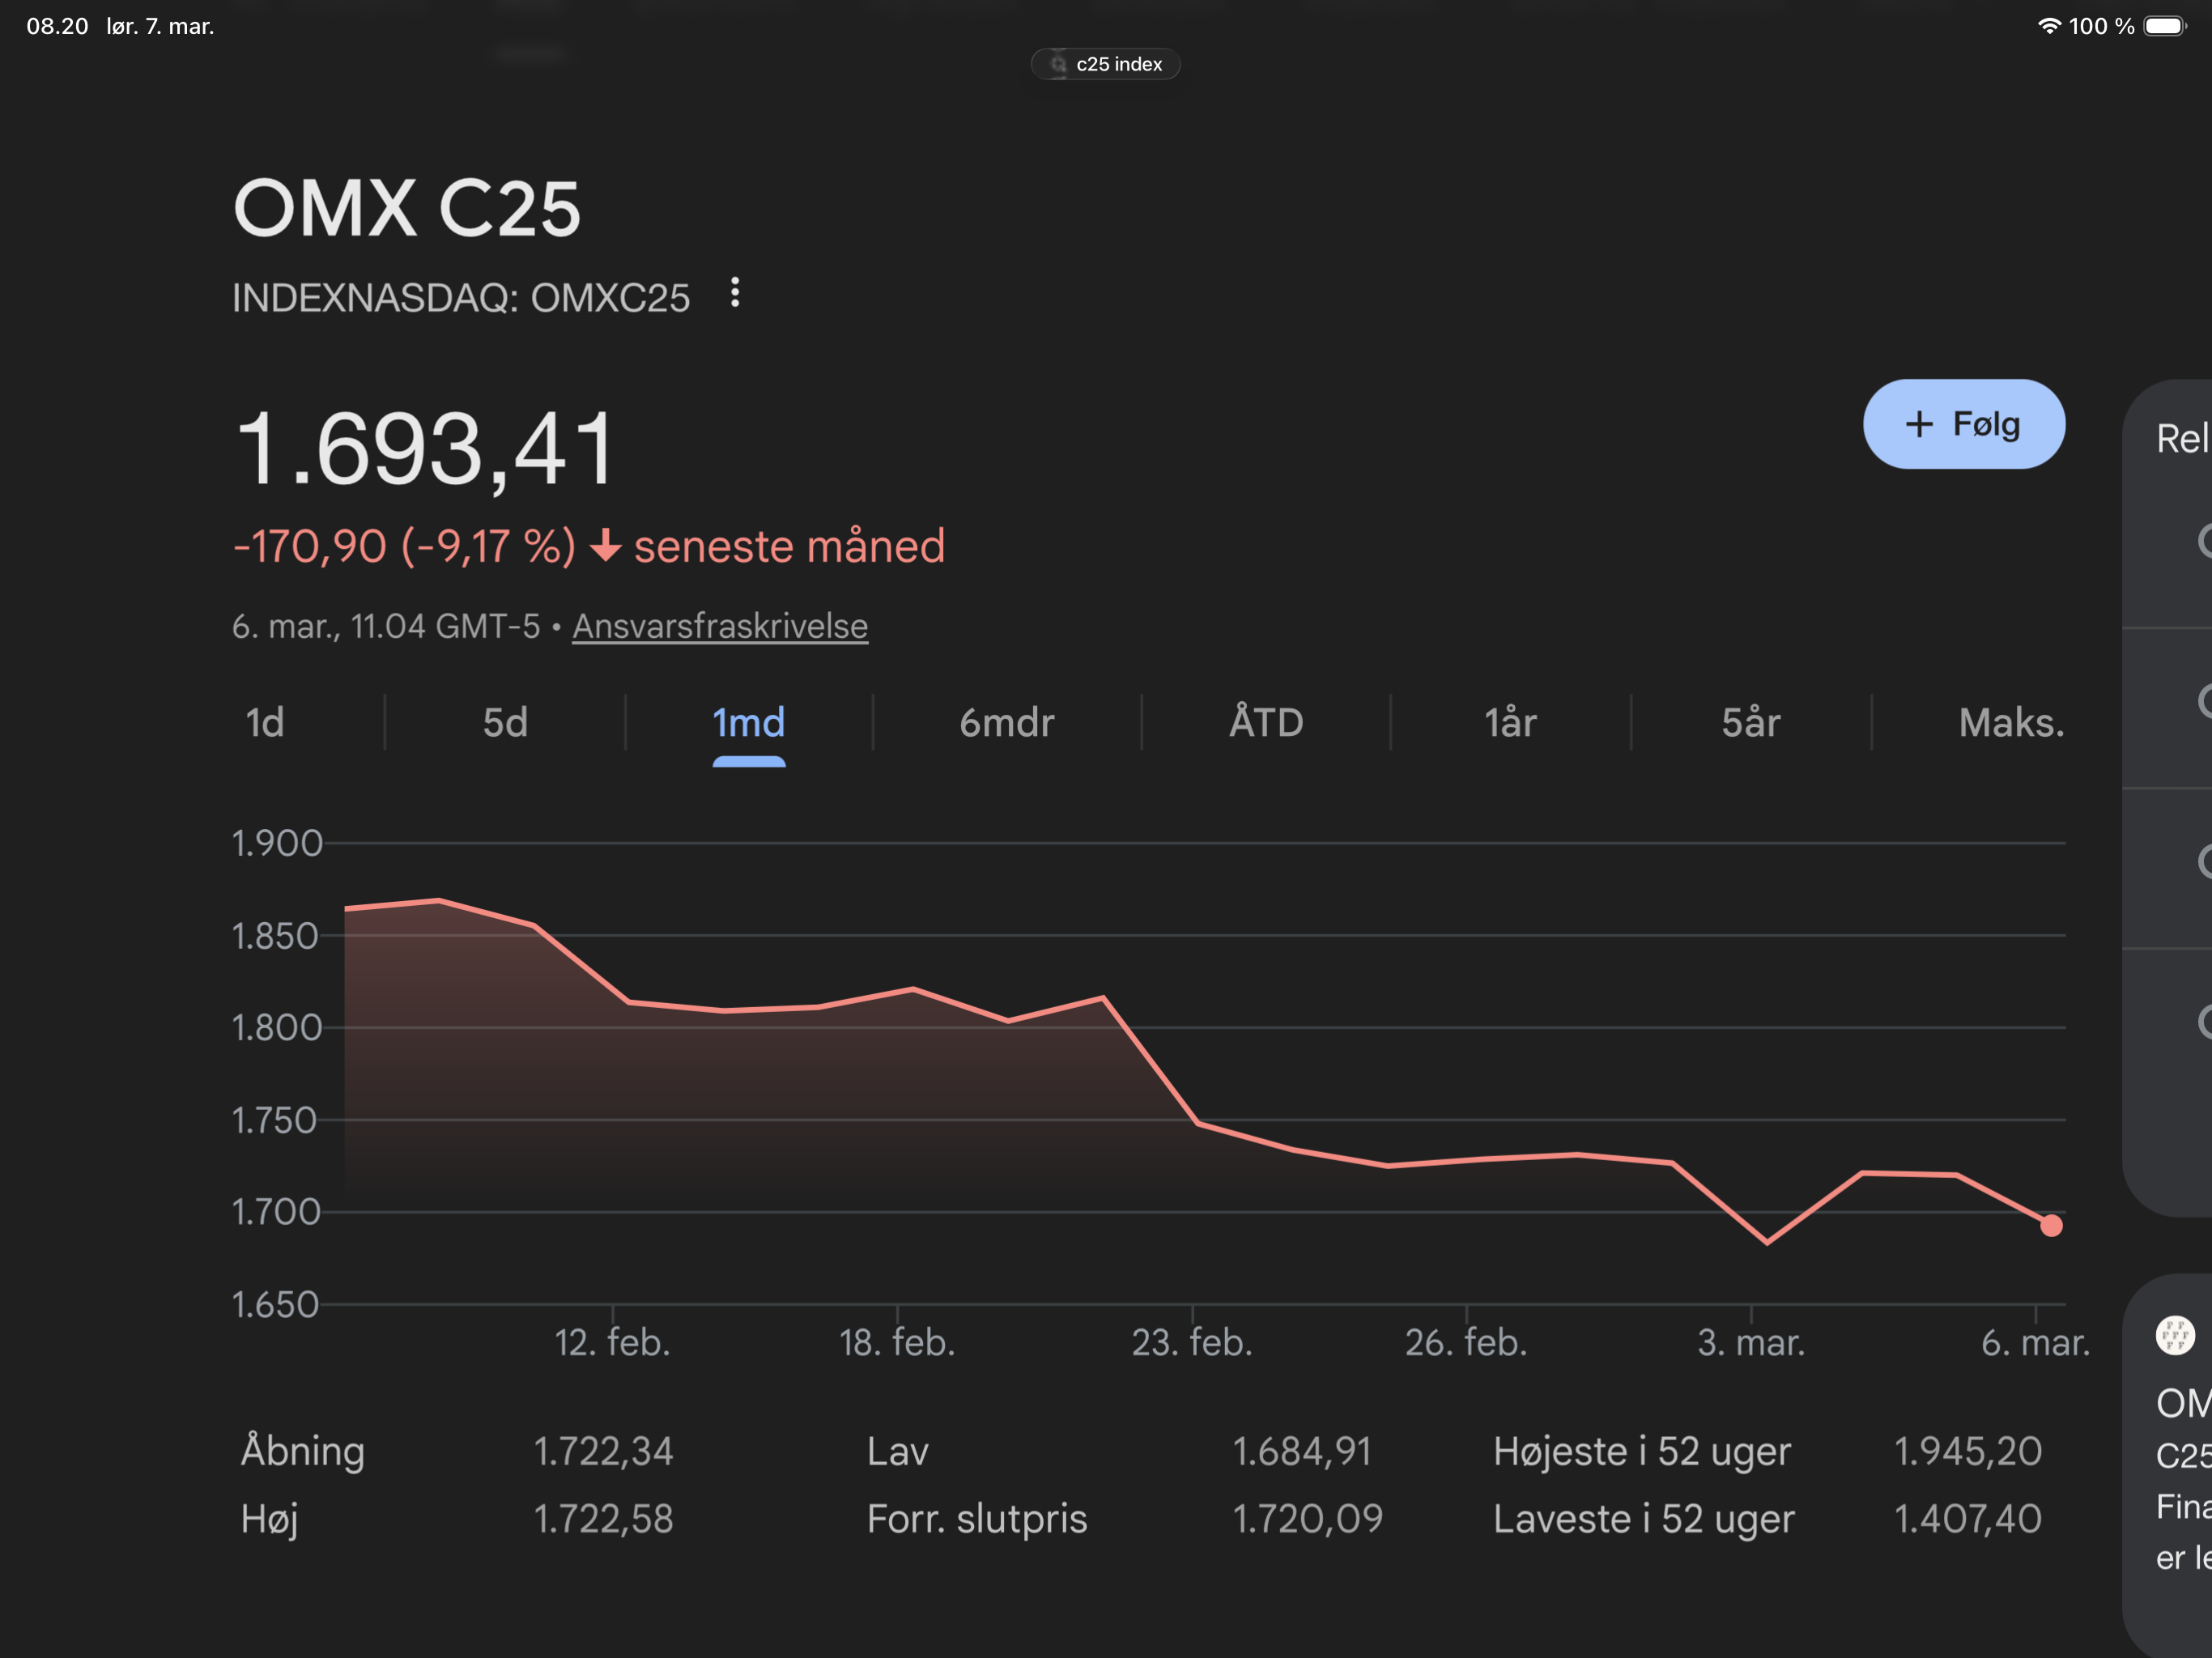
Task: Select the 1md chart range tab
Action: [749, 724]
